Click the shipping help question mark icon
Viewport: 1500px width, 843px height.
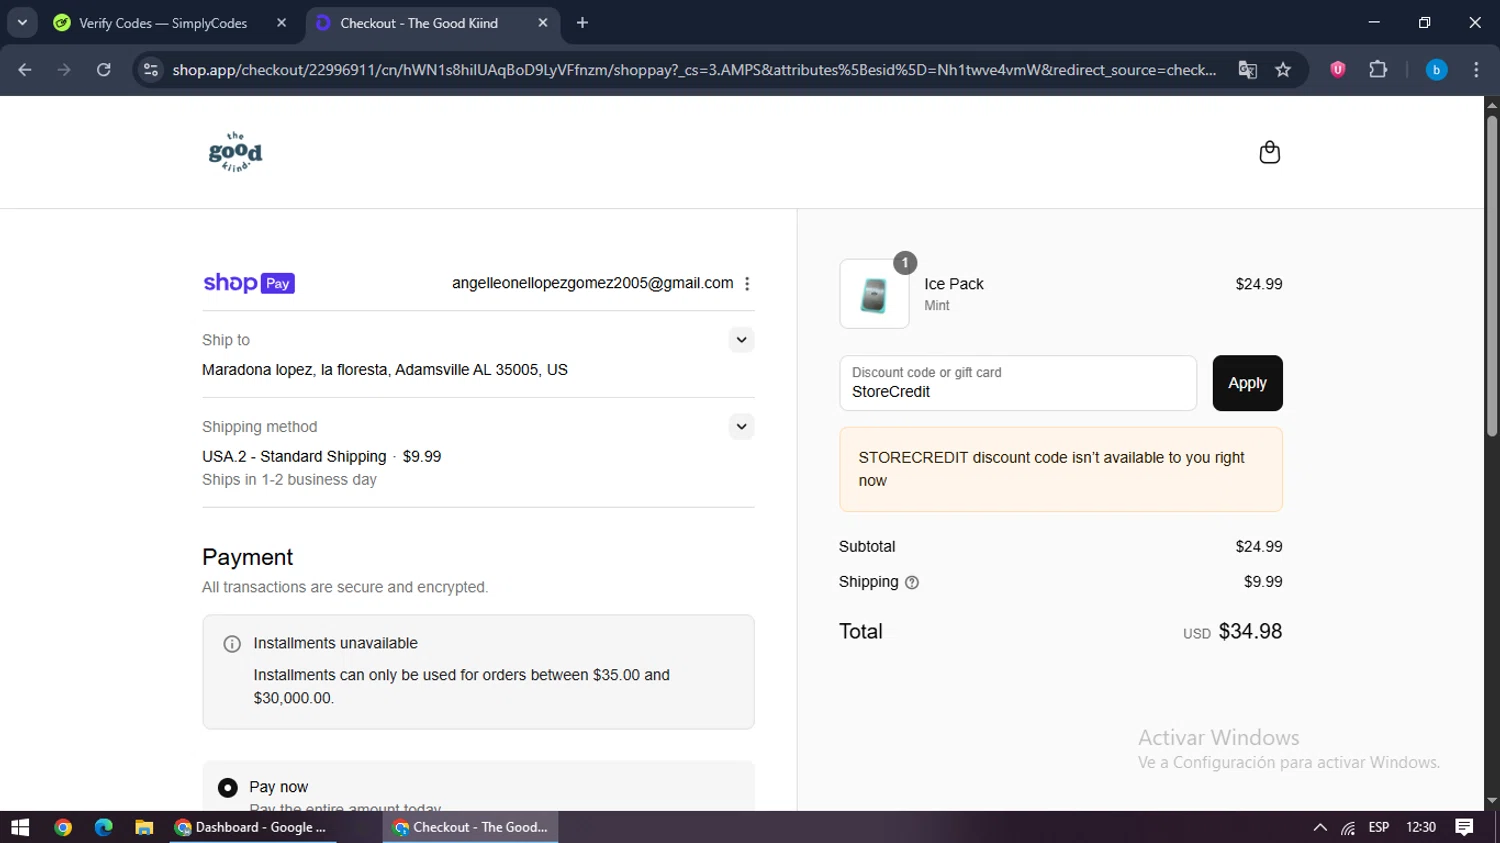click(911, 583)
